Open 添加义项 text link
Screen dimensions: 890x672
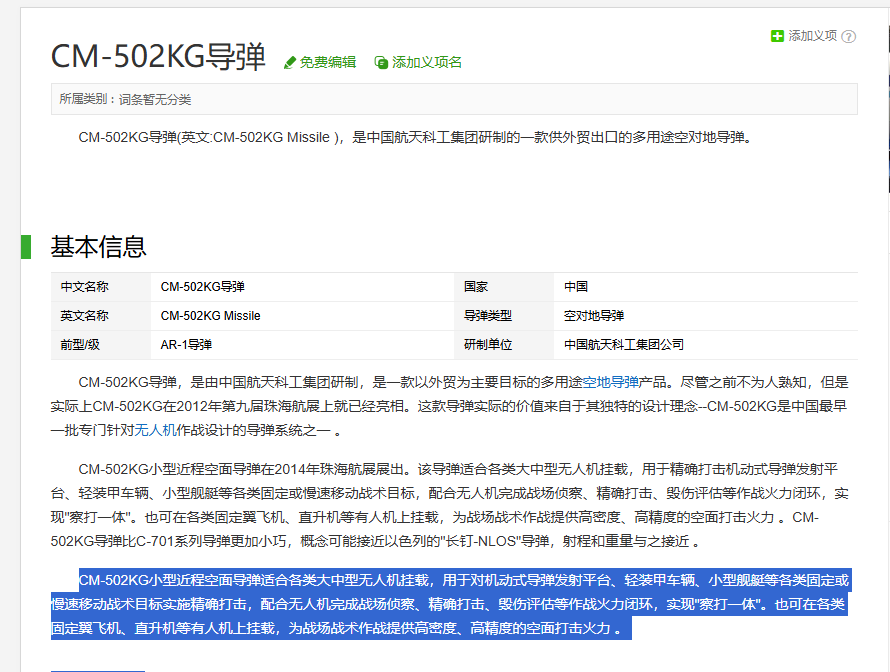812,36
